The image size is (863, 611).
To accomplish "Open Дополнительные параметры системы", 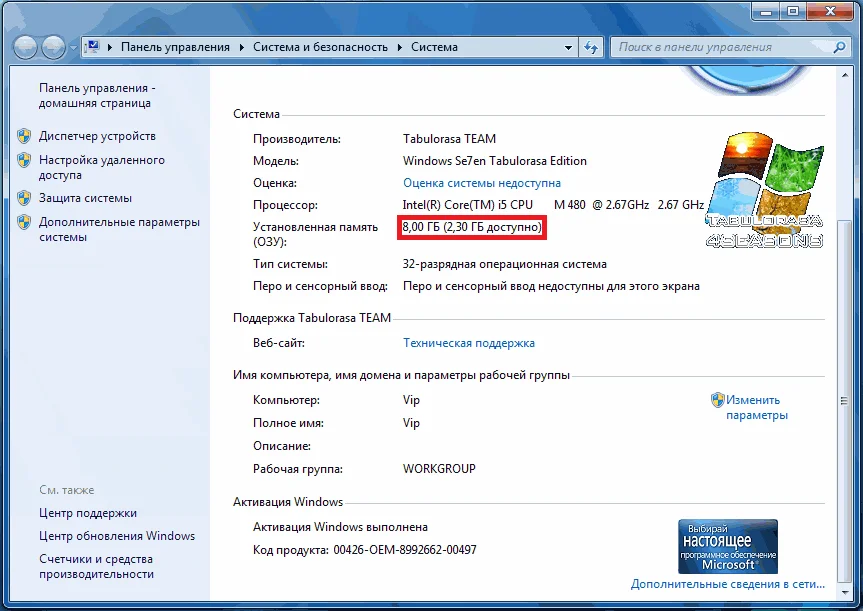I will pos(119,230).
